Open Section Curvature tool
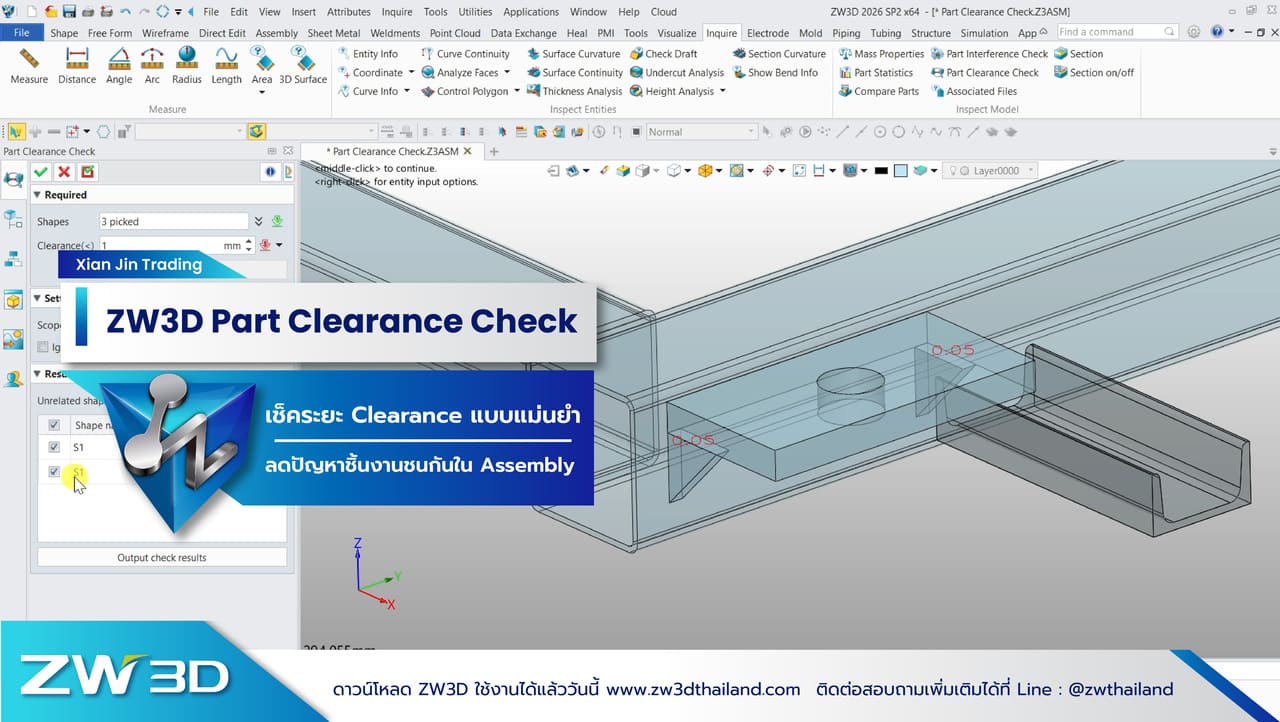Image resolution: width=1280 pixels, height=722 pixels. point(779,54)
